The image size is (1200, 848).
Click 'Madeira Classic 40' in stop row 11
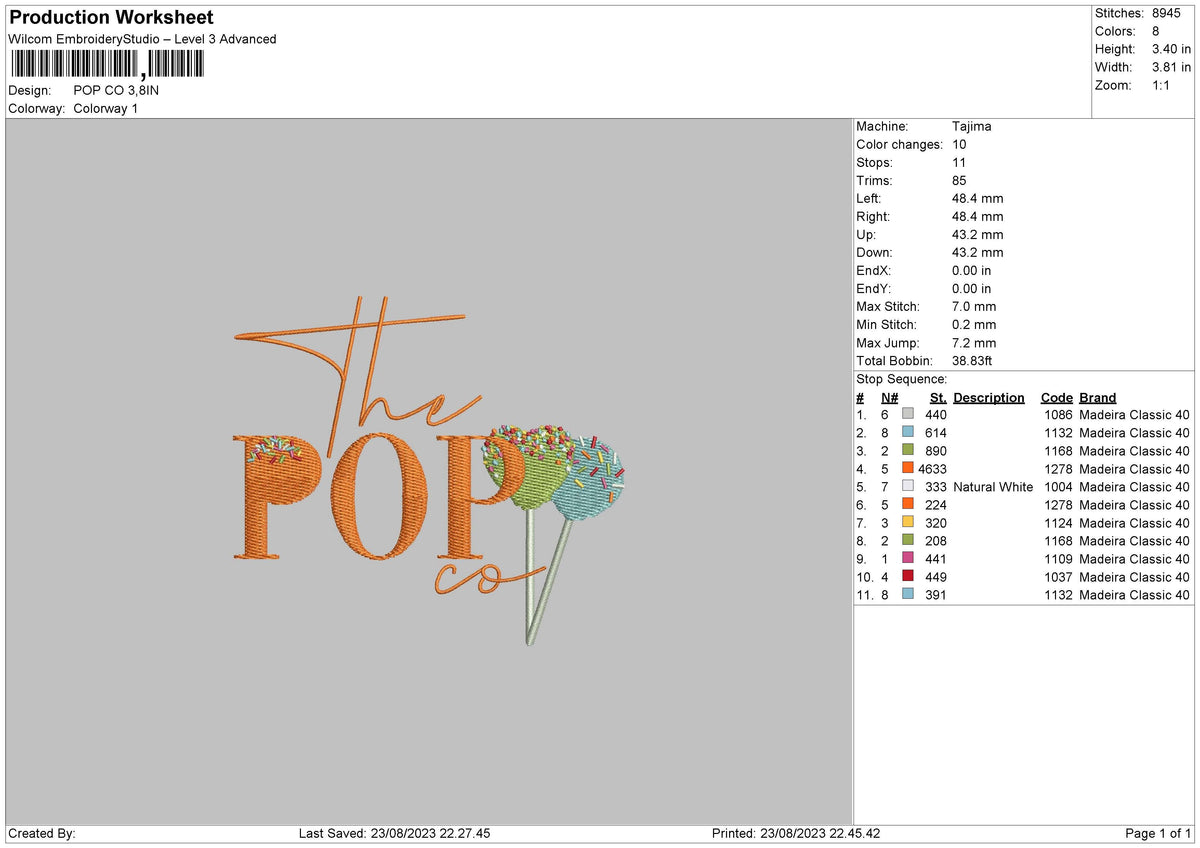1135,595
